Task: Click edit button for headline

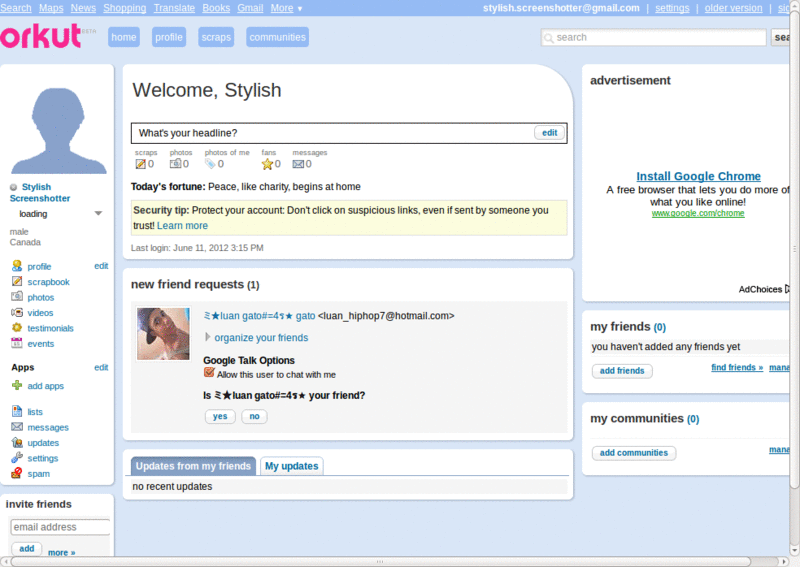Action: click(549, 133)
